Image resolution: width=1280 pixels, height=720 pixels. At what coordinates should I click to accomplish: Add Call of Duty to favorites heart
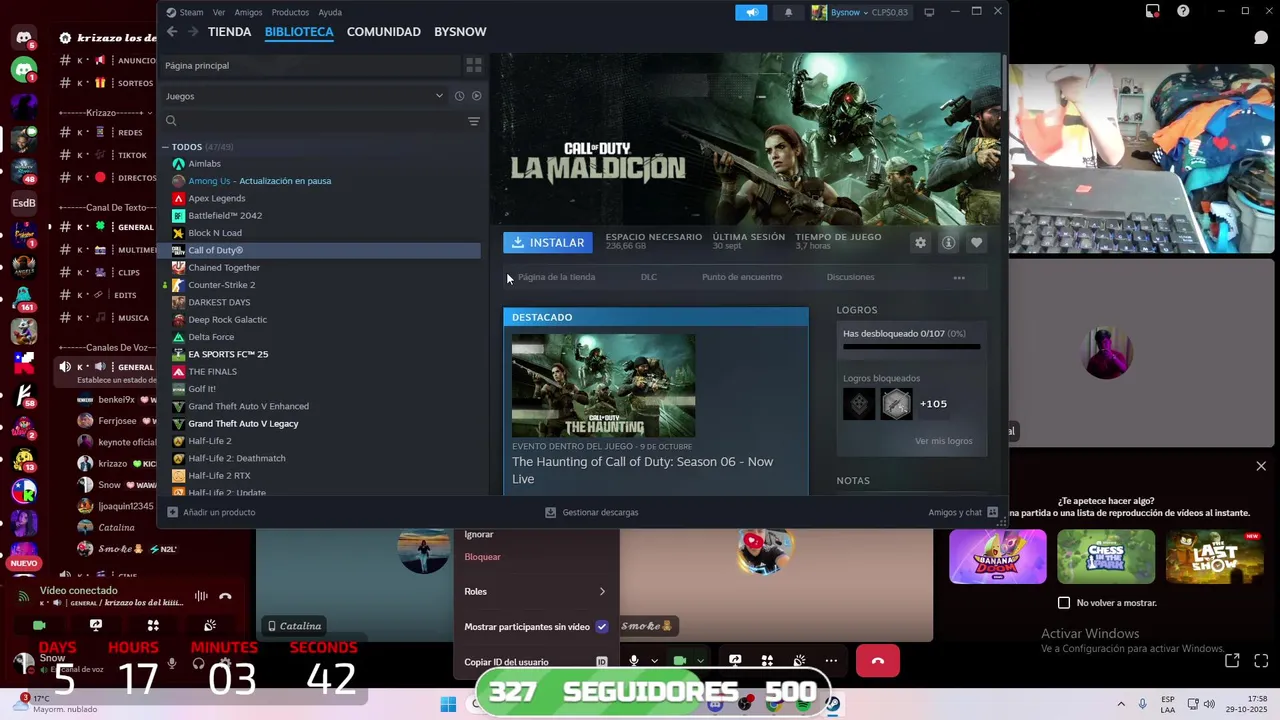click(976, 242)
